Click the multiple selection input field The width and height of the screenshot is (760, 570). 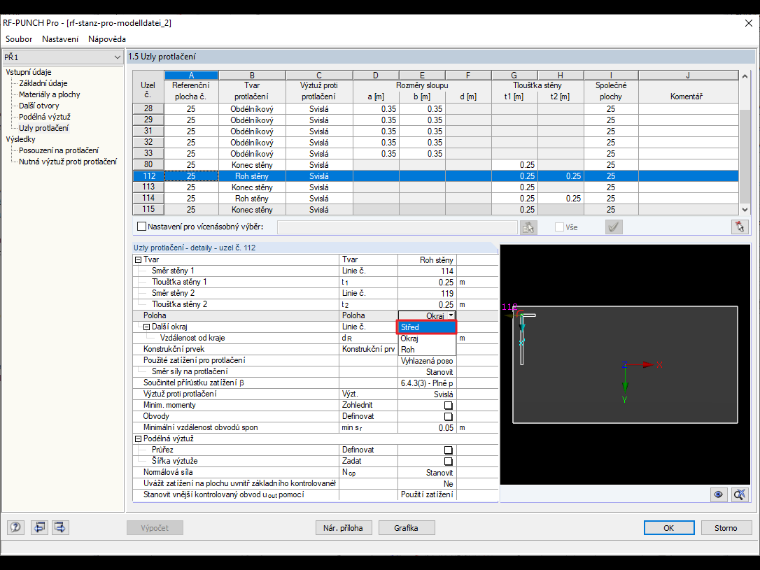[x=397, y=227]
